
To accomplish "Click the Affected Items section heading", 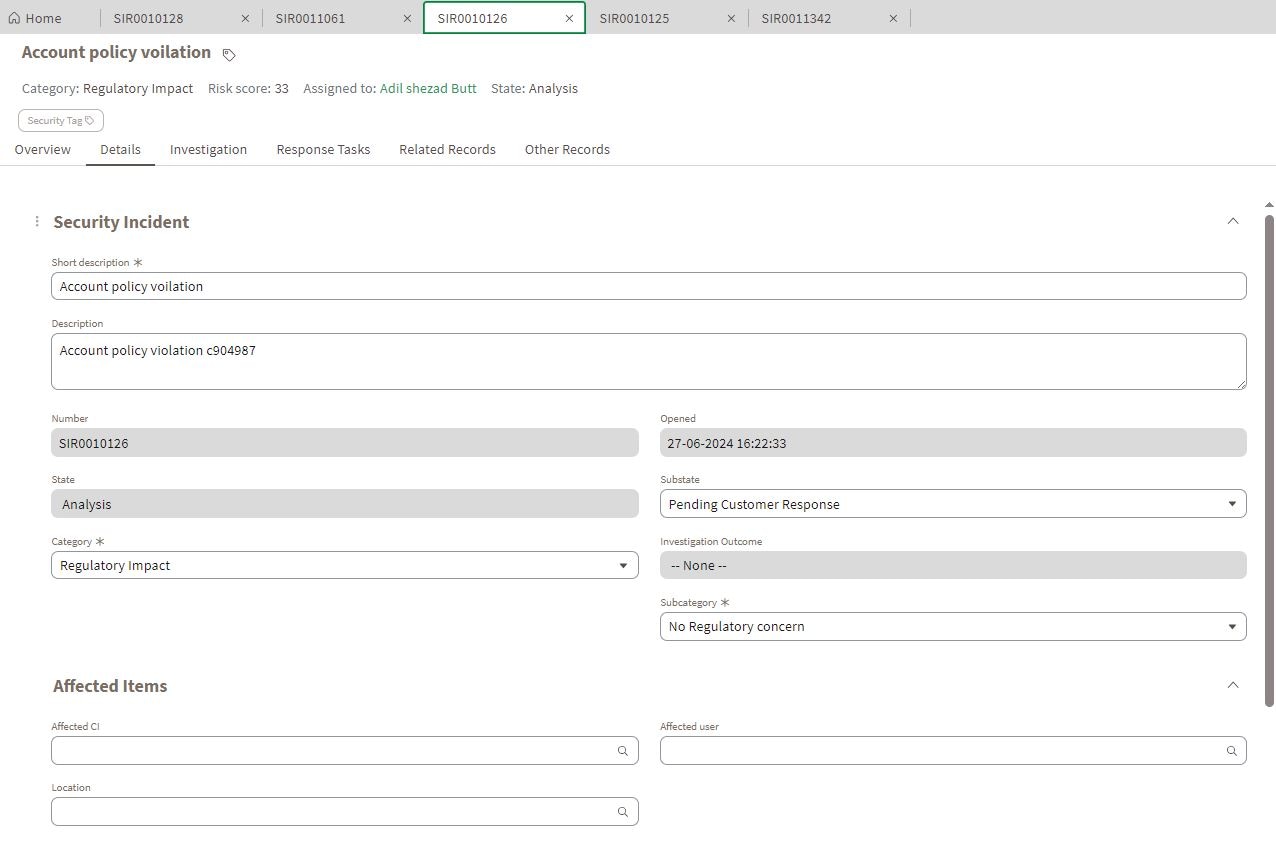I will (x=110, y=686).
